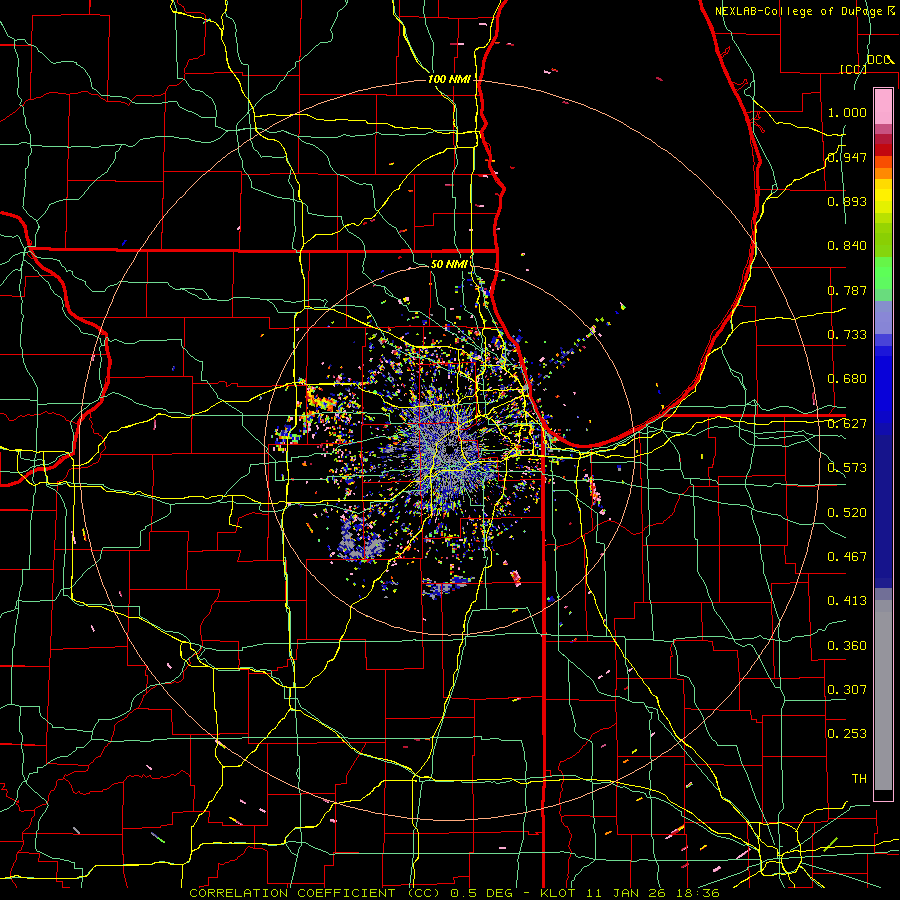Select the 0.893 scale value

click(847, 201)
